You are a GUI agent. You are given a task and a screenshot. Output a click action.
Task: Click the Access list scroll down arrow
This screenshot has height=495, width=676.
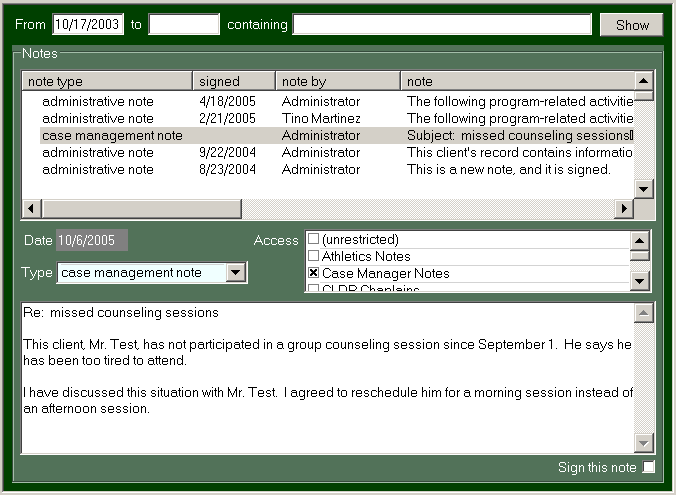(639, 281)
